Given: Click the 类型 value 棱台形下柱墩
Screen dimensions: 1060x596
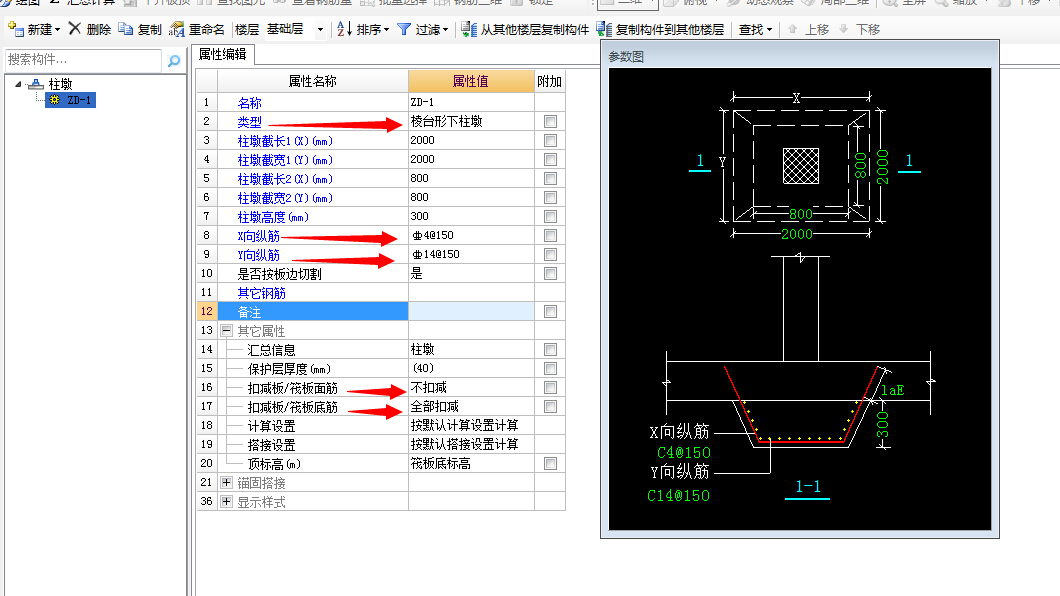Looking at the screenshot, I should click(446, 122).
